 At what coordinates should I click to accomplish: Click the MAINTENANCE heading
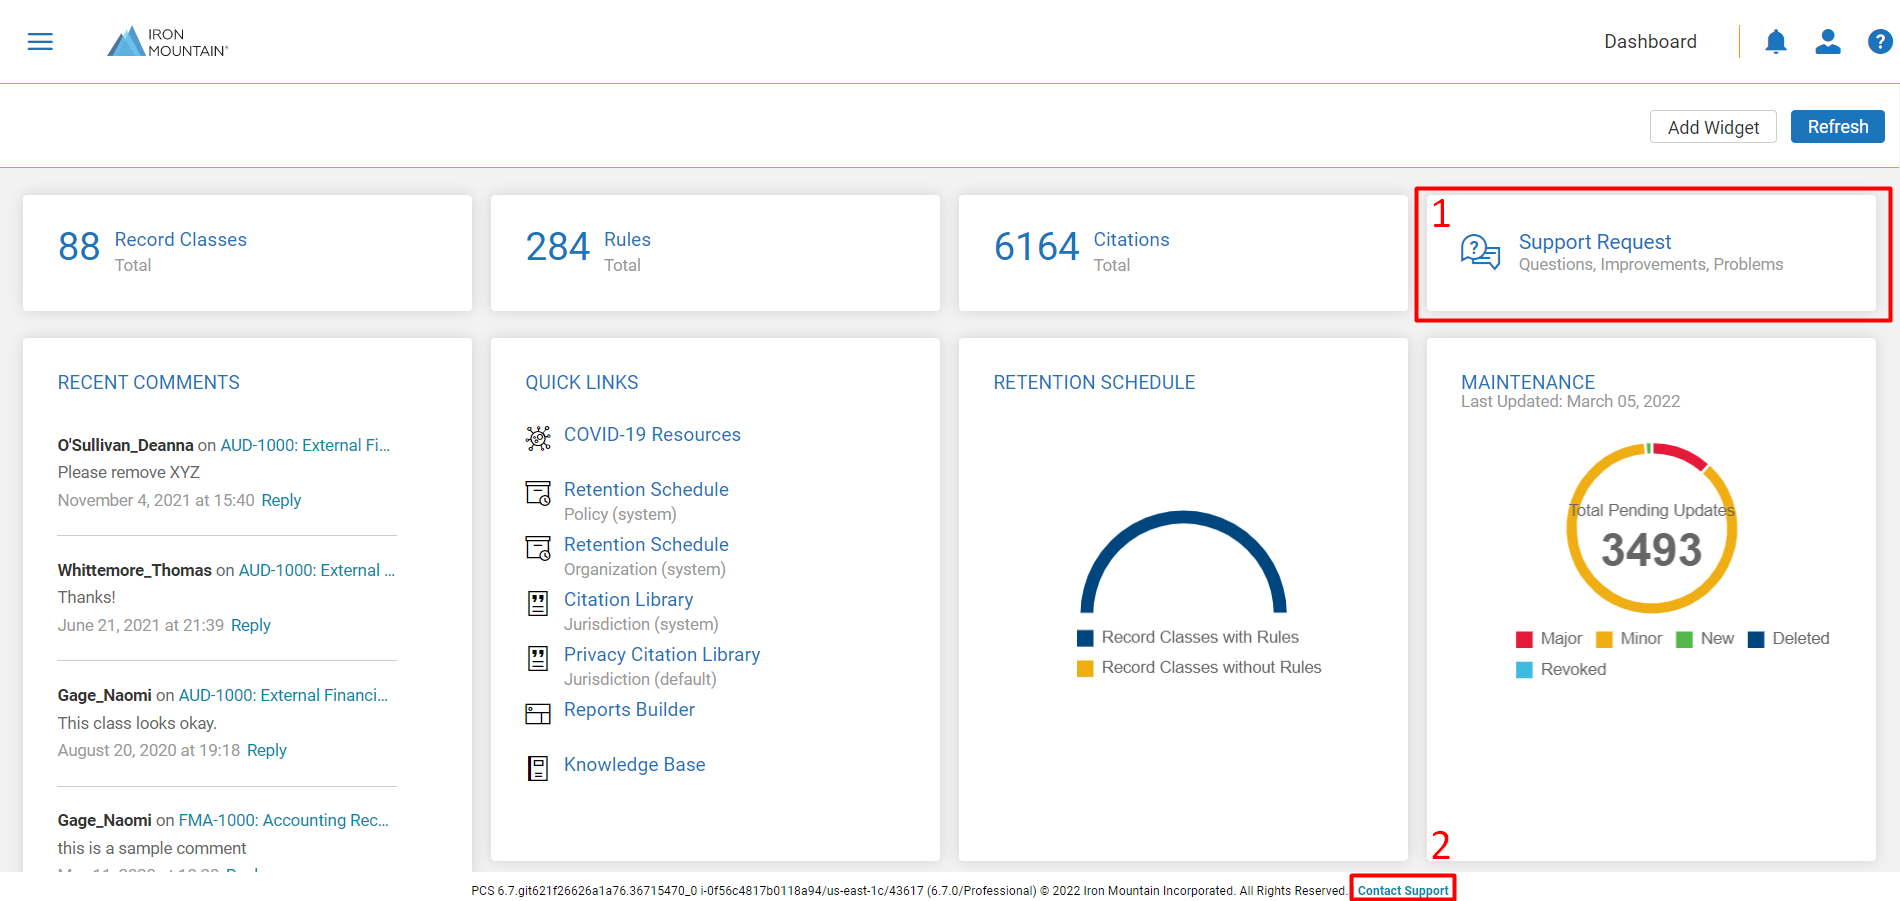coord(1528,382)
